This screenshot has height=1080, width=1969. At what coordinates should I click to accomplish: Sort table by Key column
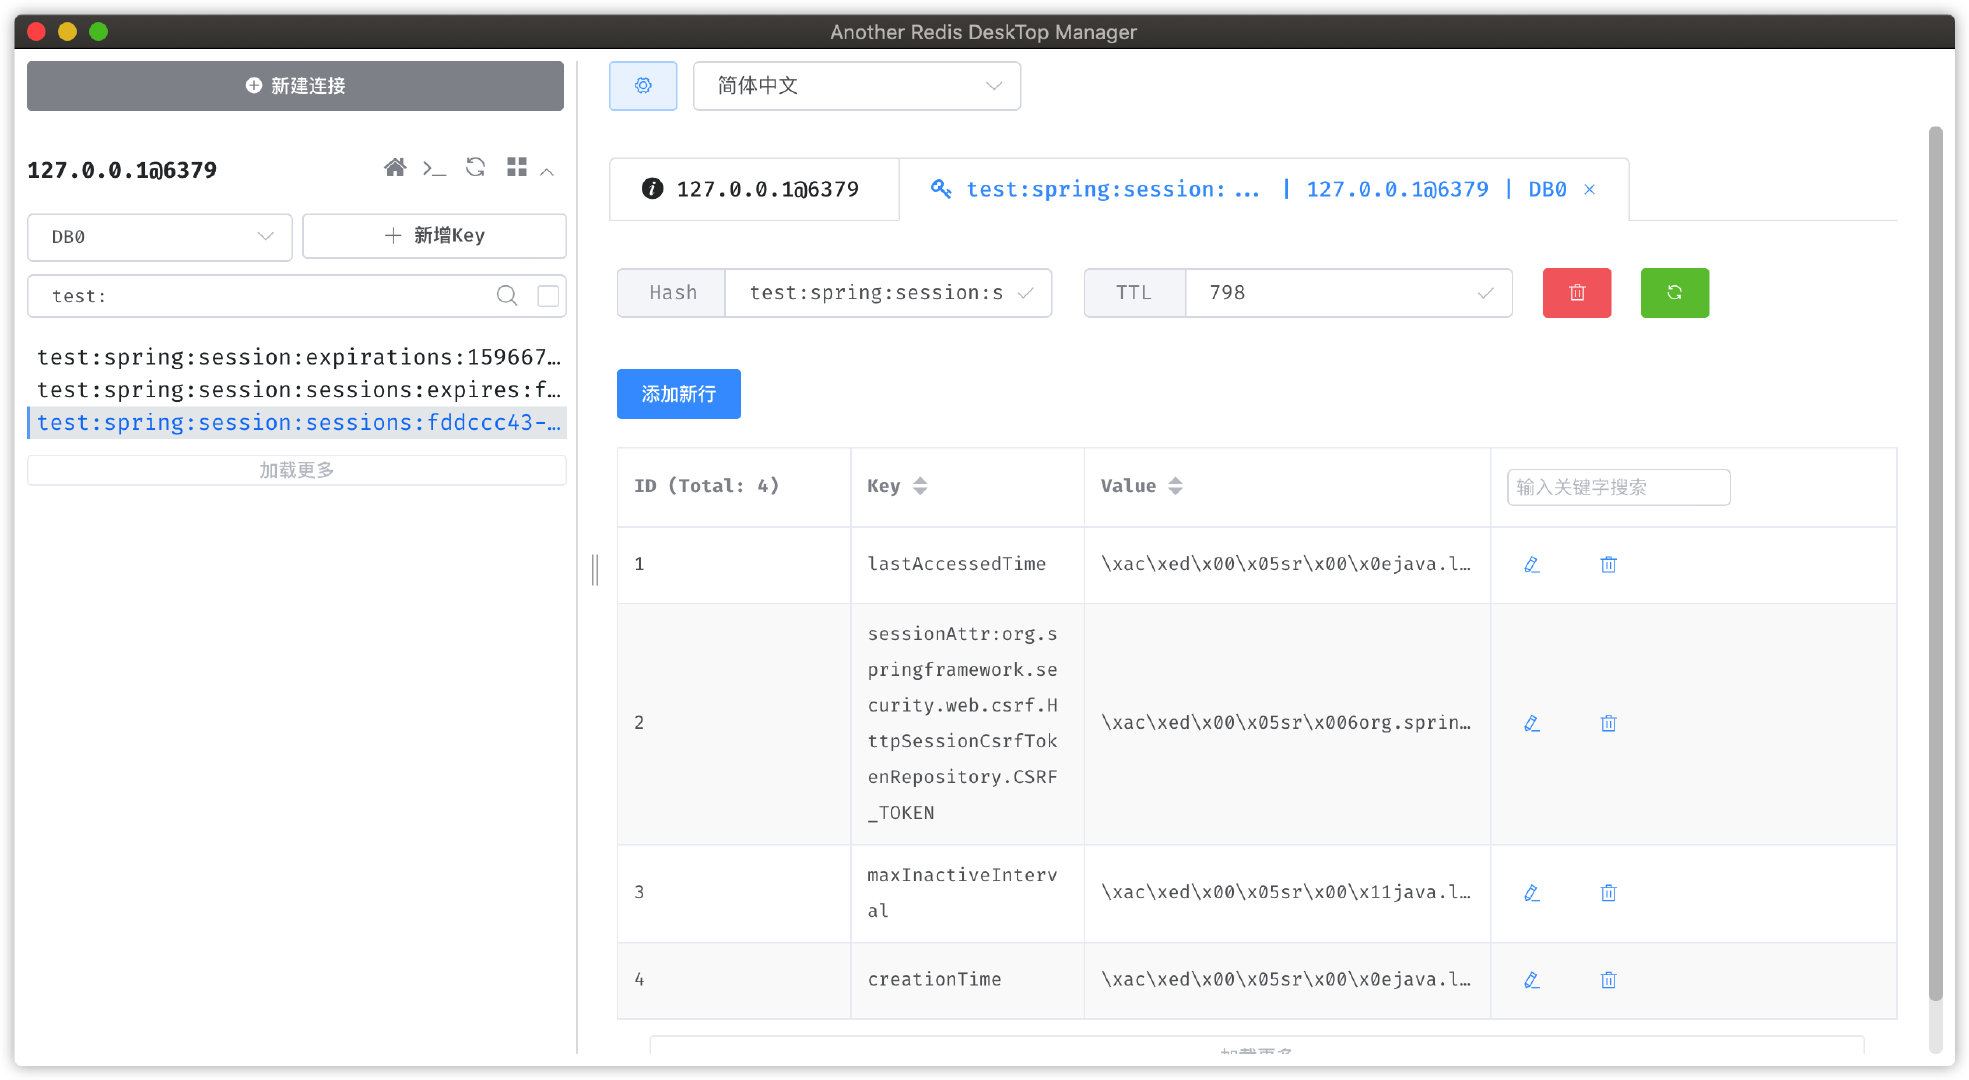click(920, 486)
